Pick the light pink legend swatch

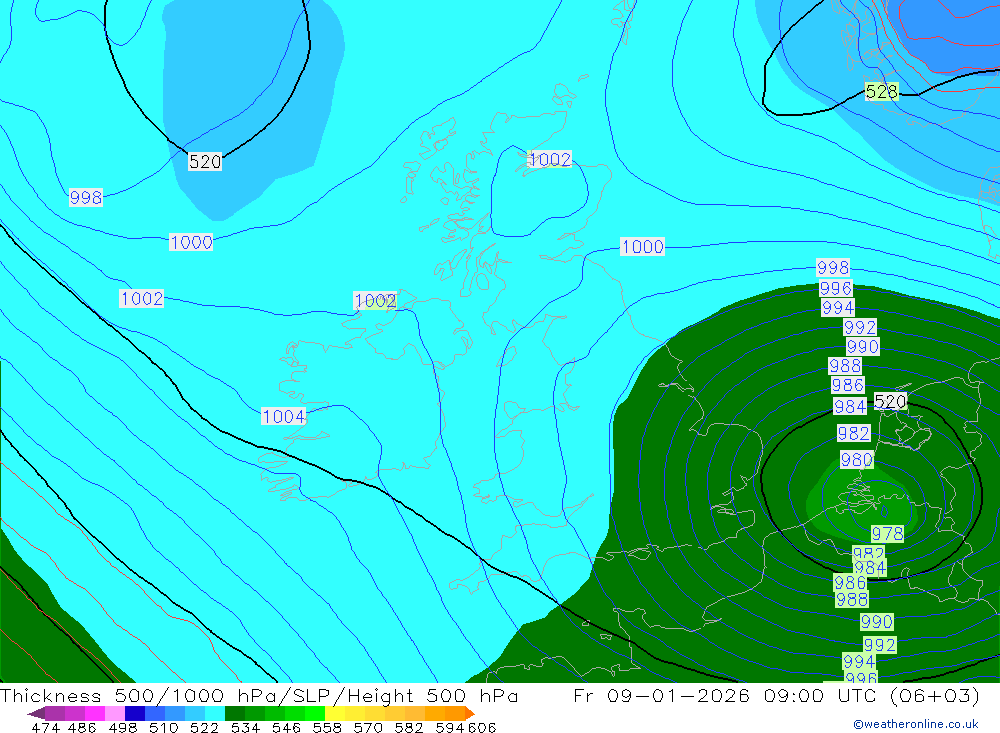pos(115,713)
